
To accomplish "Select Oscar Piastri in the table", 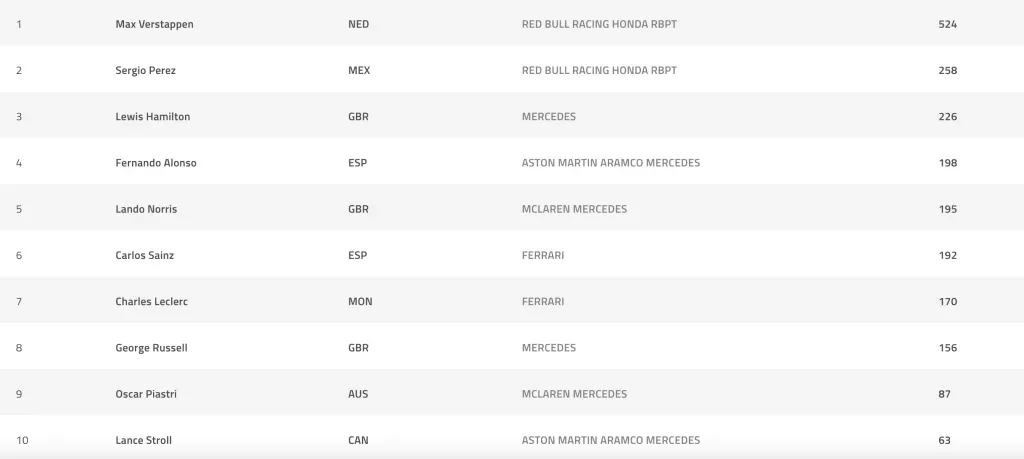I will point(146,394).
